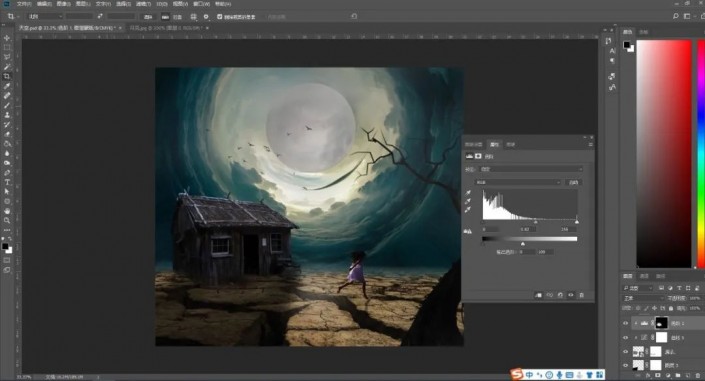
Task: Select the Brush tool
Action: (7, 105)
